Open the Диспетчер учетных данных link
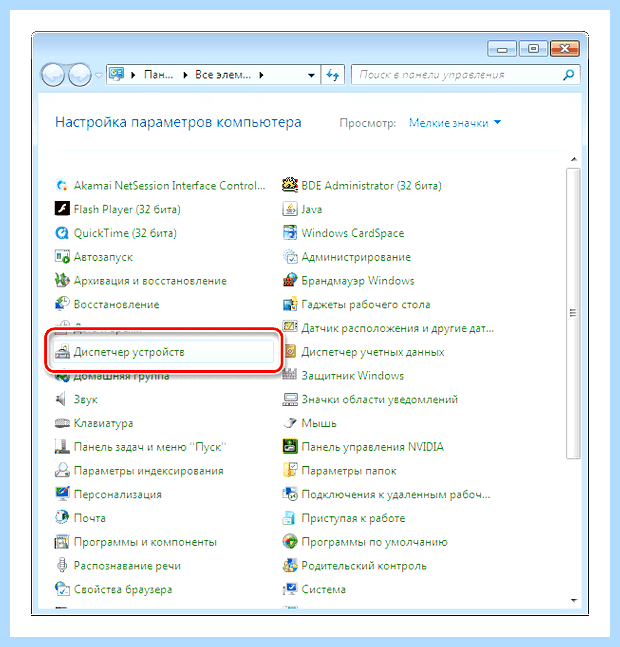 coord(372,352)
